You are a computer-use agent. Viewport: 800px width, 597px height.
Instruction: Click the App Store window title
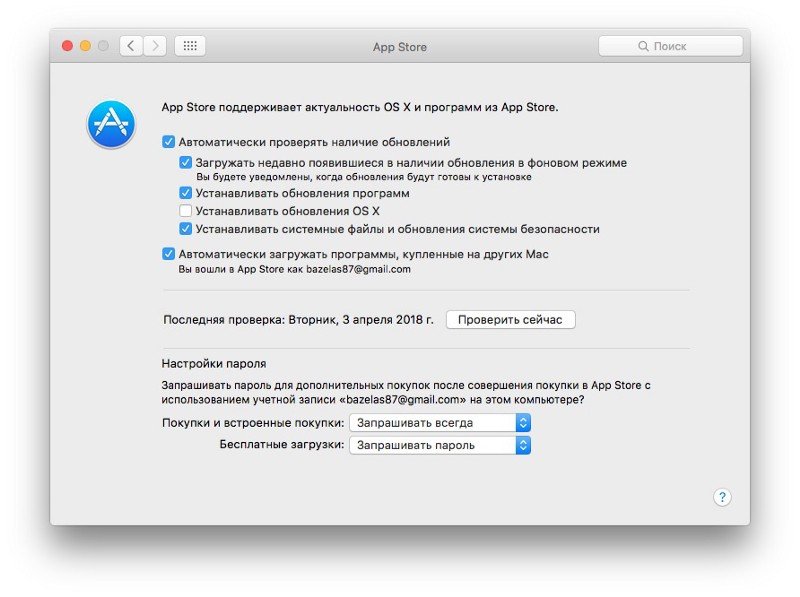click(399, 47)
